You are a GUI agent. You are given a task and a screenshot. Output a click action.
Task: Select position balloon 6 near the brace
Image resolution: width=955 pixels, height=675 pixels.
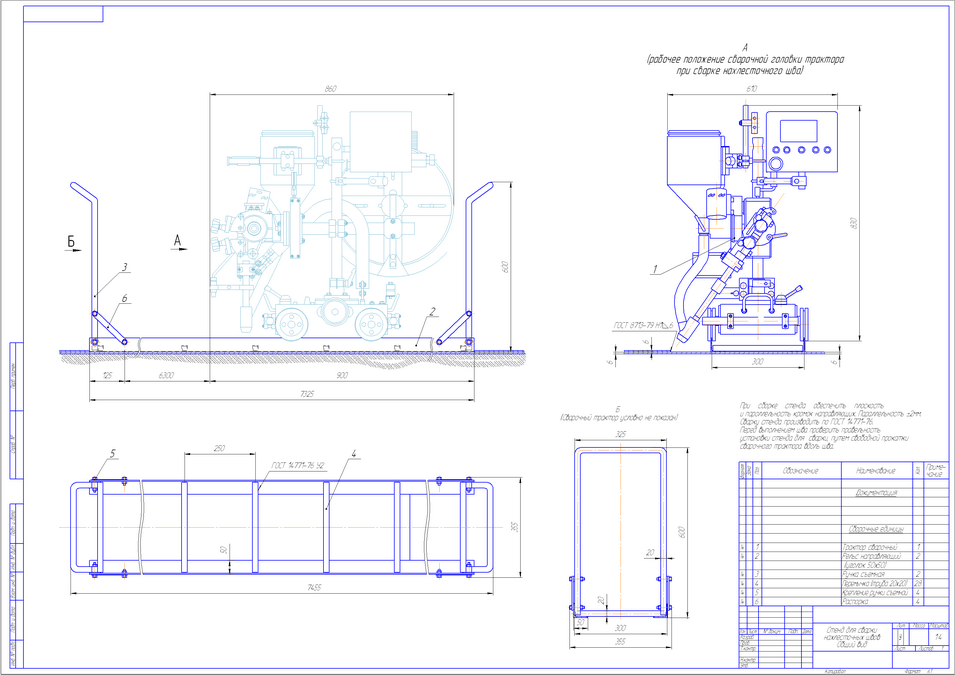124,299
